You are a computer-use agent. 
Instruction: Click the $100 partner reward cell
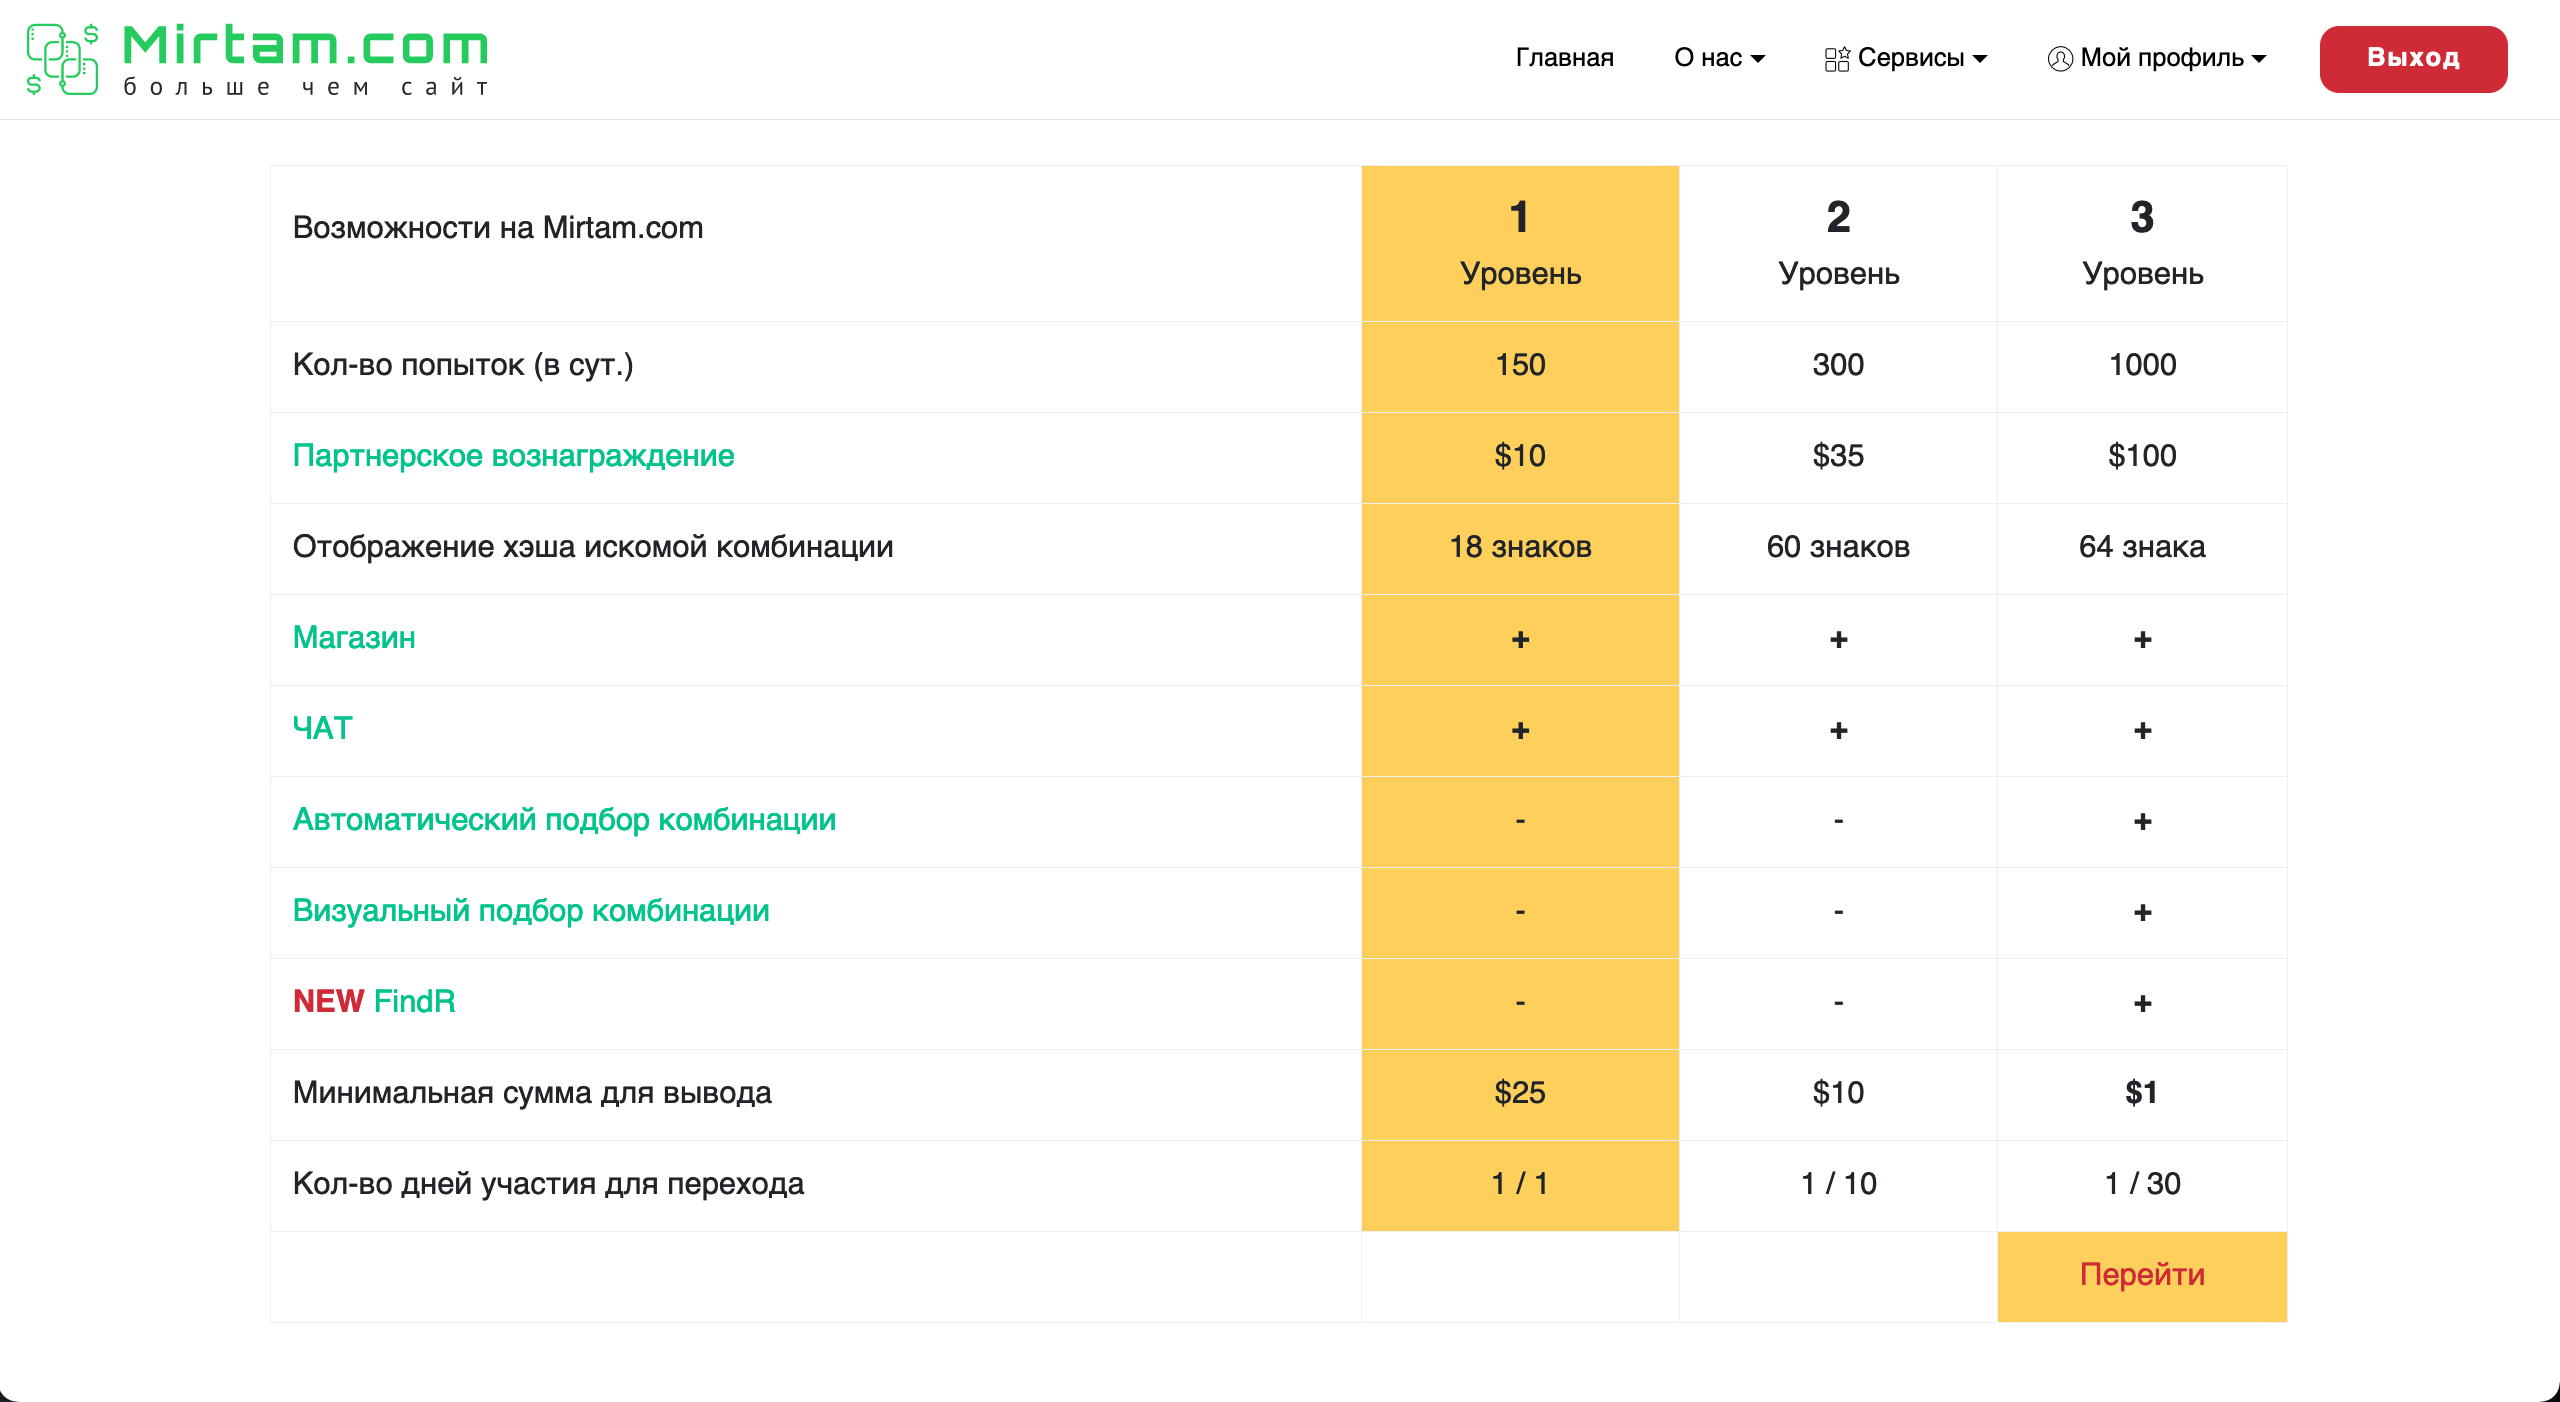coord(2142,456)
